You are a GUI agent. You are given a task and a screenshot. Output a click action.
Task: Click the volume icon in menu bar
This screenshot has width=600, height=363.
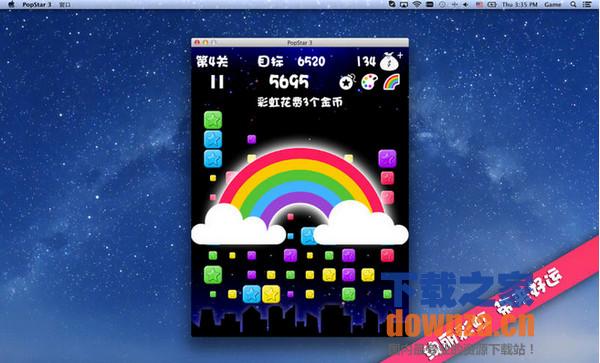coord(466,5)
